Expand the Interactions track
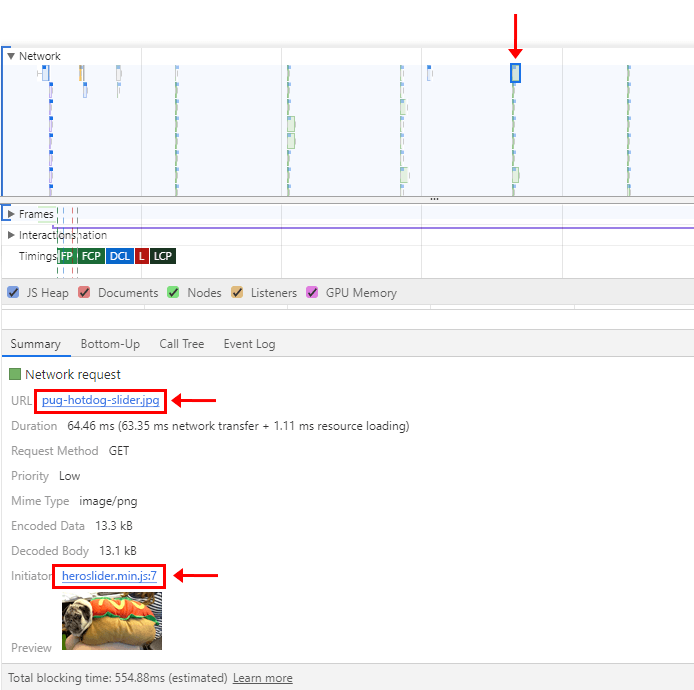Screen dimensions: 694x690 [11, 235]
